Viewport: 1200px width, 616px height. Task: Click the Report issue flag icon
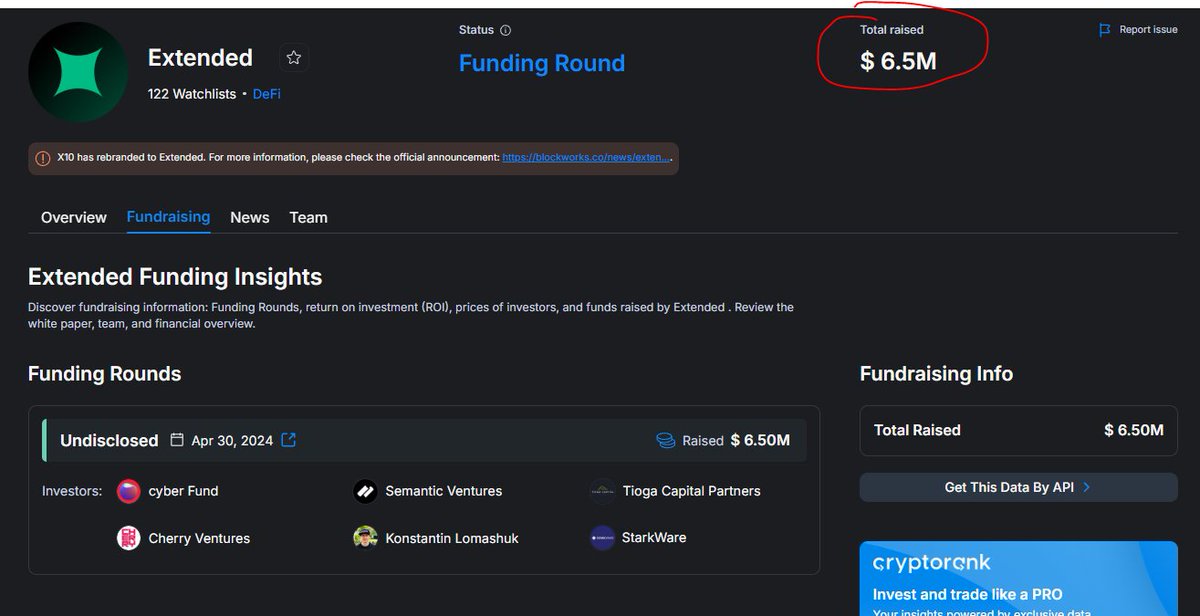[1105, 30]
